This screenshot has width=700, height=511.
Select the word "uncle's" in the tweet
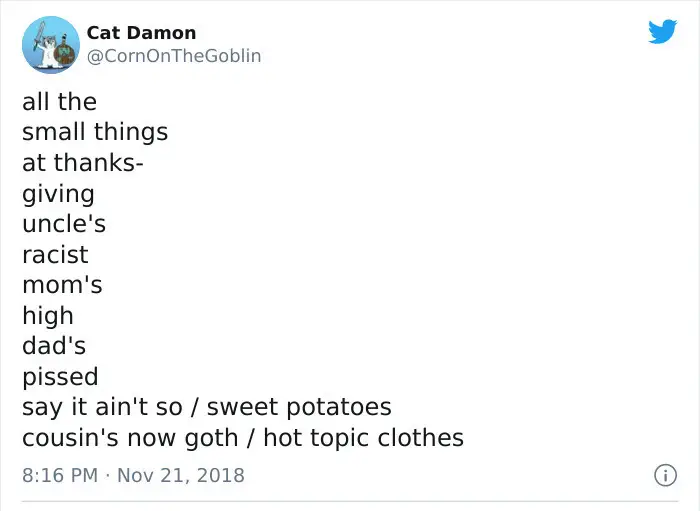click(x=64, y=224)
